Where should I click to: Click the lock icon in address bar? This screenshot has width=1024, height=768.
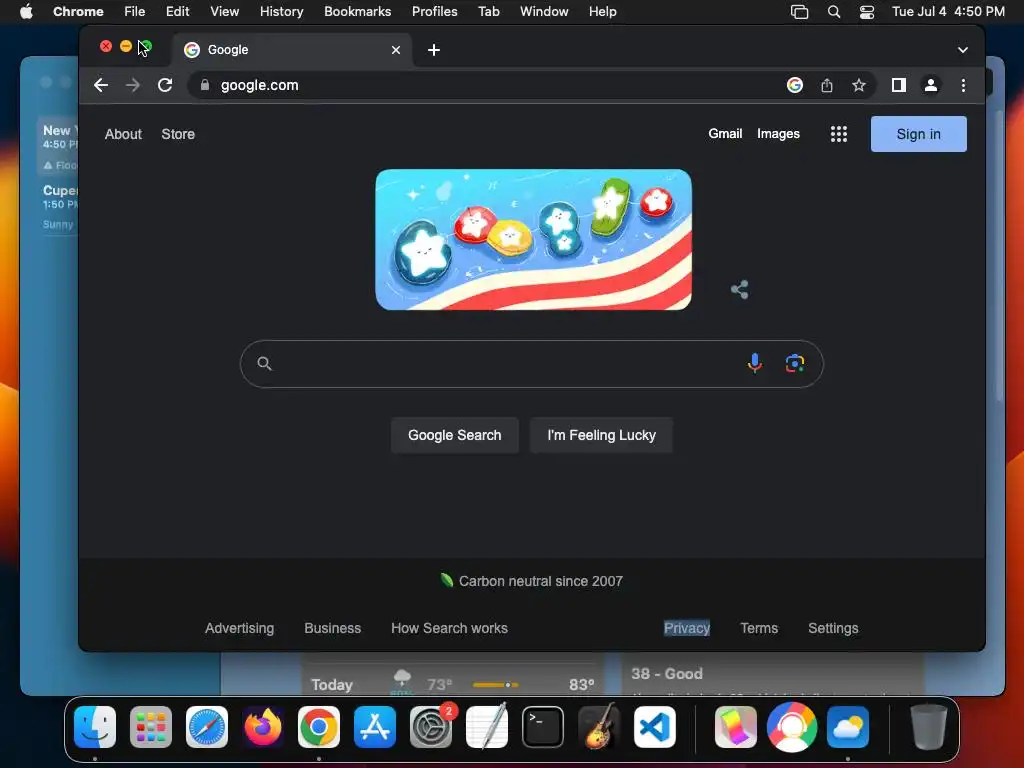pyautogui.click(x=204, y=85)
